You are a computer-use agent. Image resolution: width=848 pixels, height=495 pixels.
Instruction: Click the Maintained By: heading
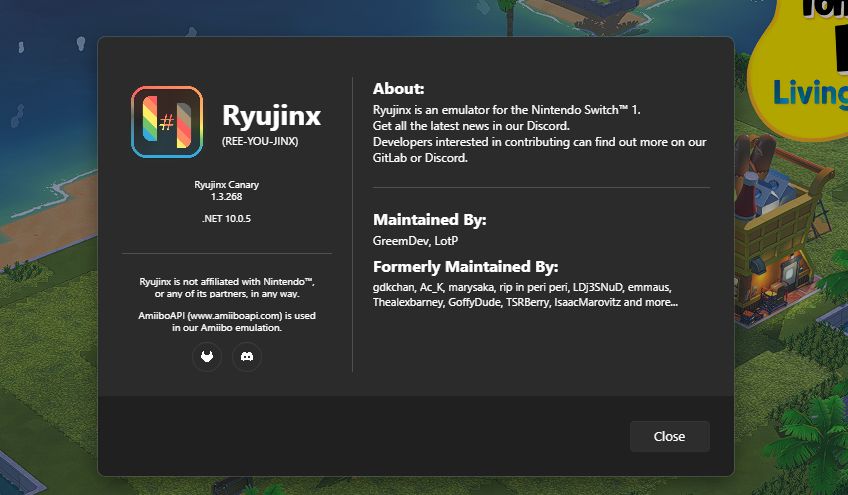coord(429,220)
